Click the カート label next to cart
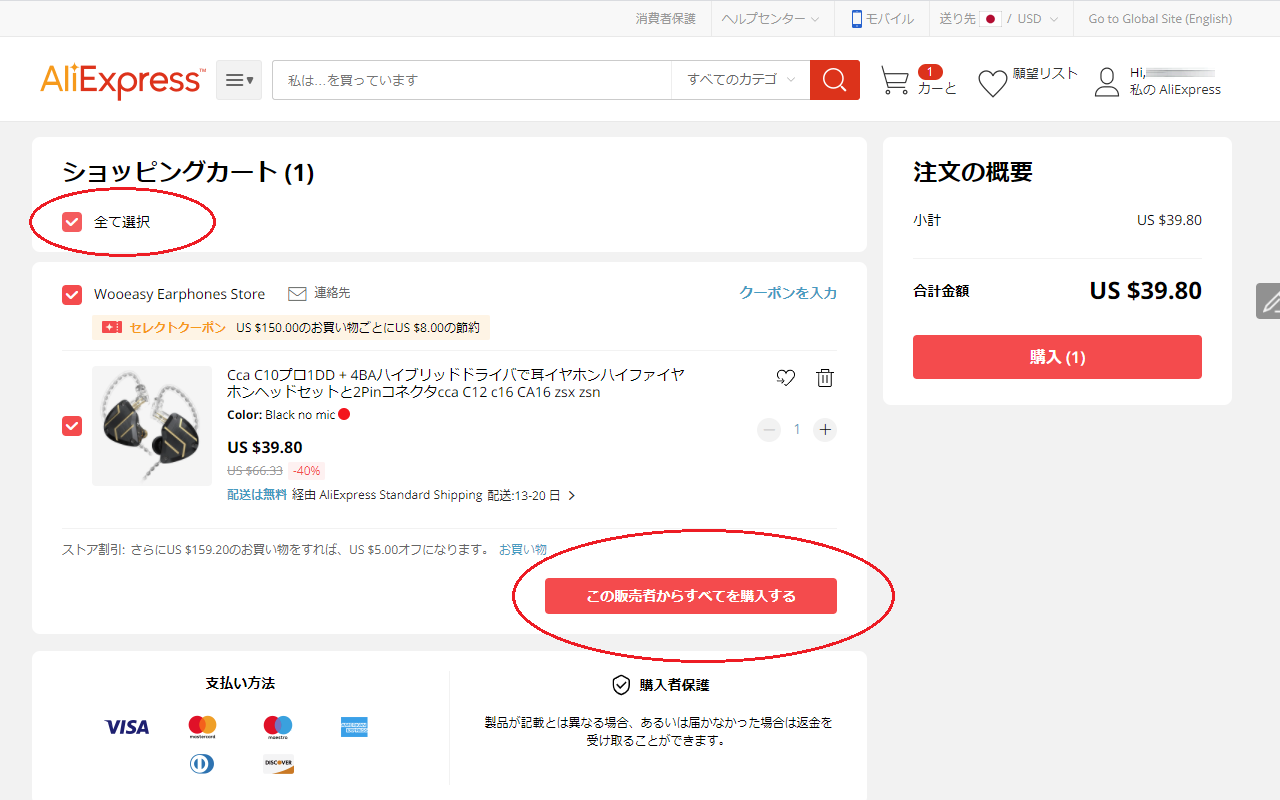This screenshot has width=1280, height=800. [938, 88]
